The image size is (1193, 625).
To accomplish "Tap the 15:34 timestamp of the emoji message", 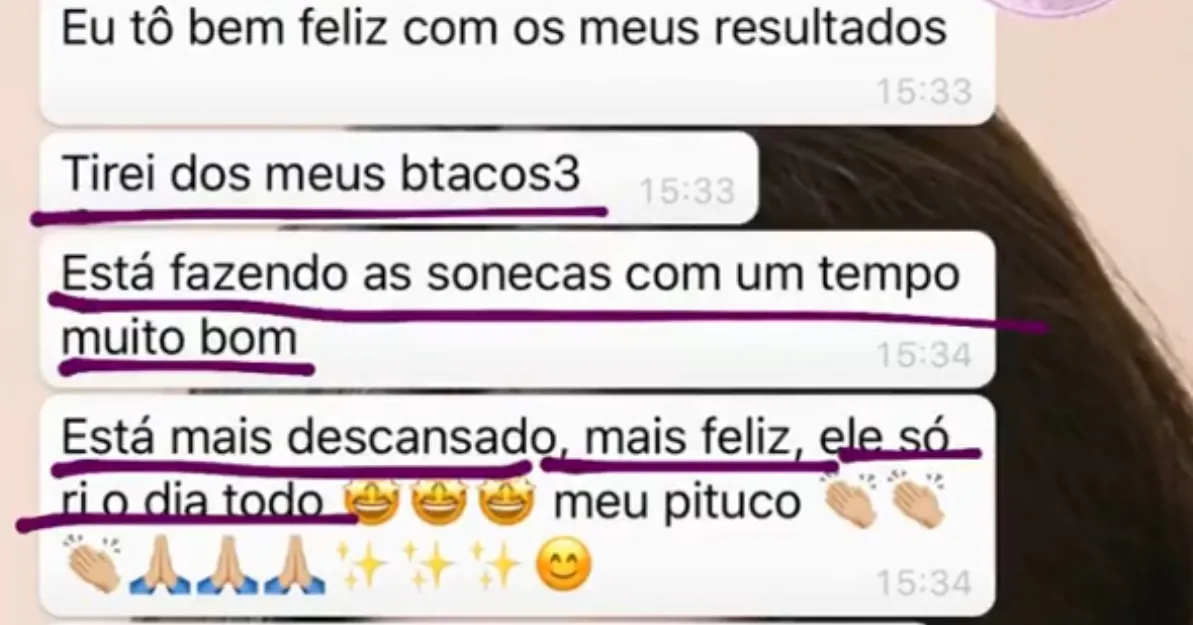I will (924, 584).
